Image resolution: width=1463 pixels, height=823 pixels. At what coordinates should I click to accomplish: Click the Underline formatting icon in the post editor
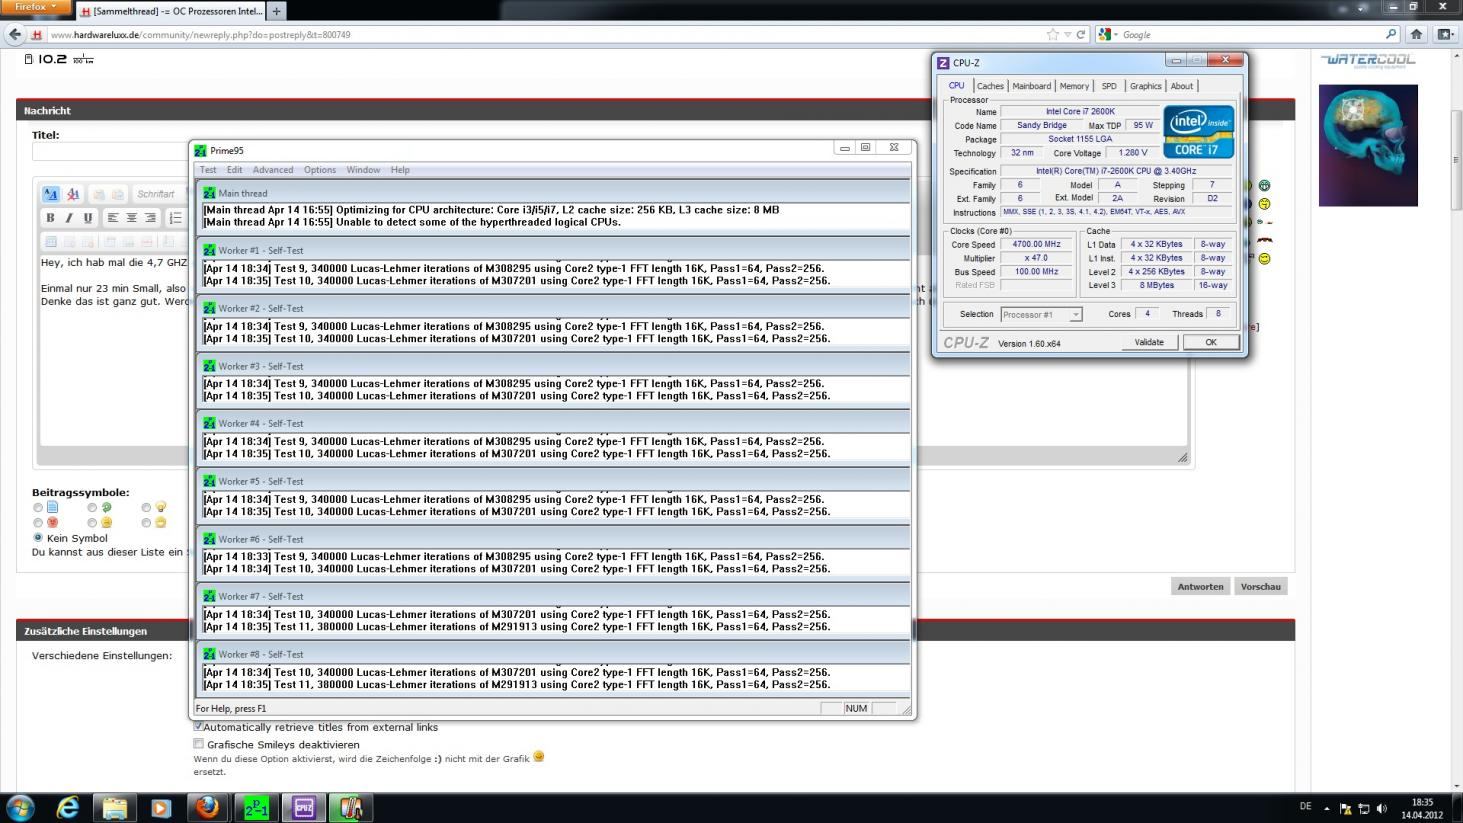pos(88,217)
